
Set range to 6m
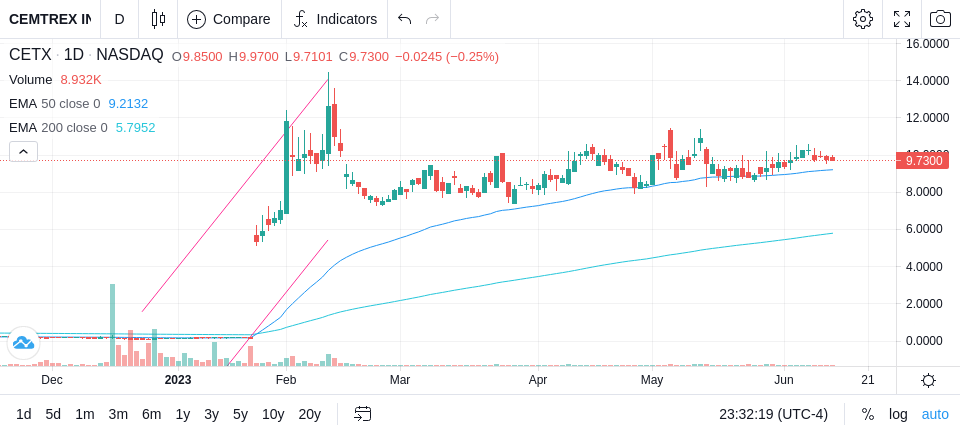coord(151,415)
